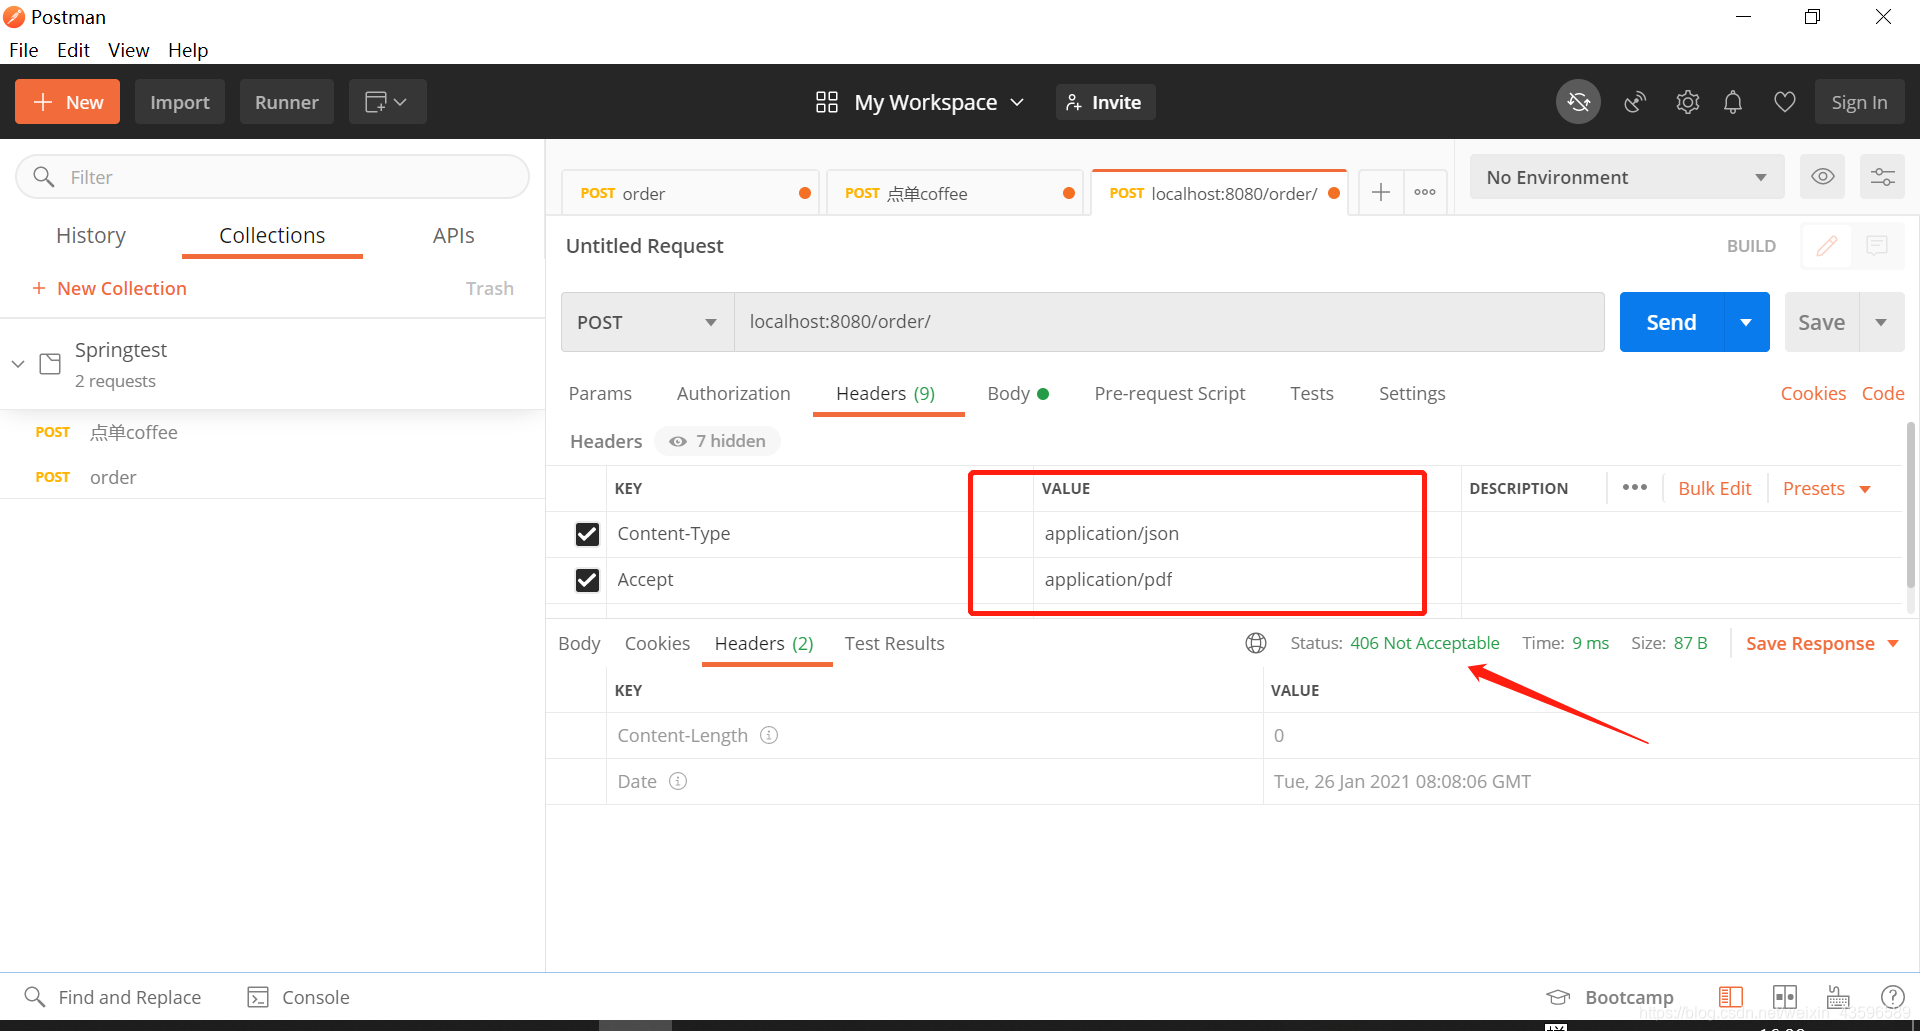Click the sync status icon in header
The image size is (1920, 1031).
pos(1578,102)
